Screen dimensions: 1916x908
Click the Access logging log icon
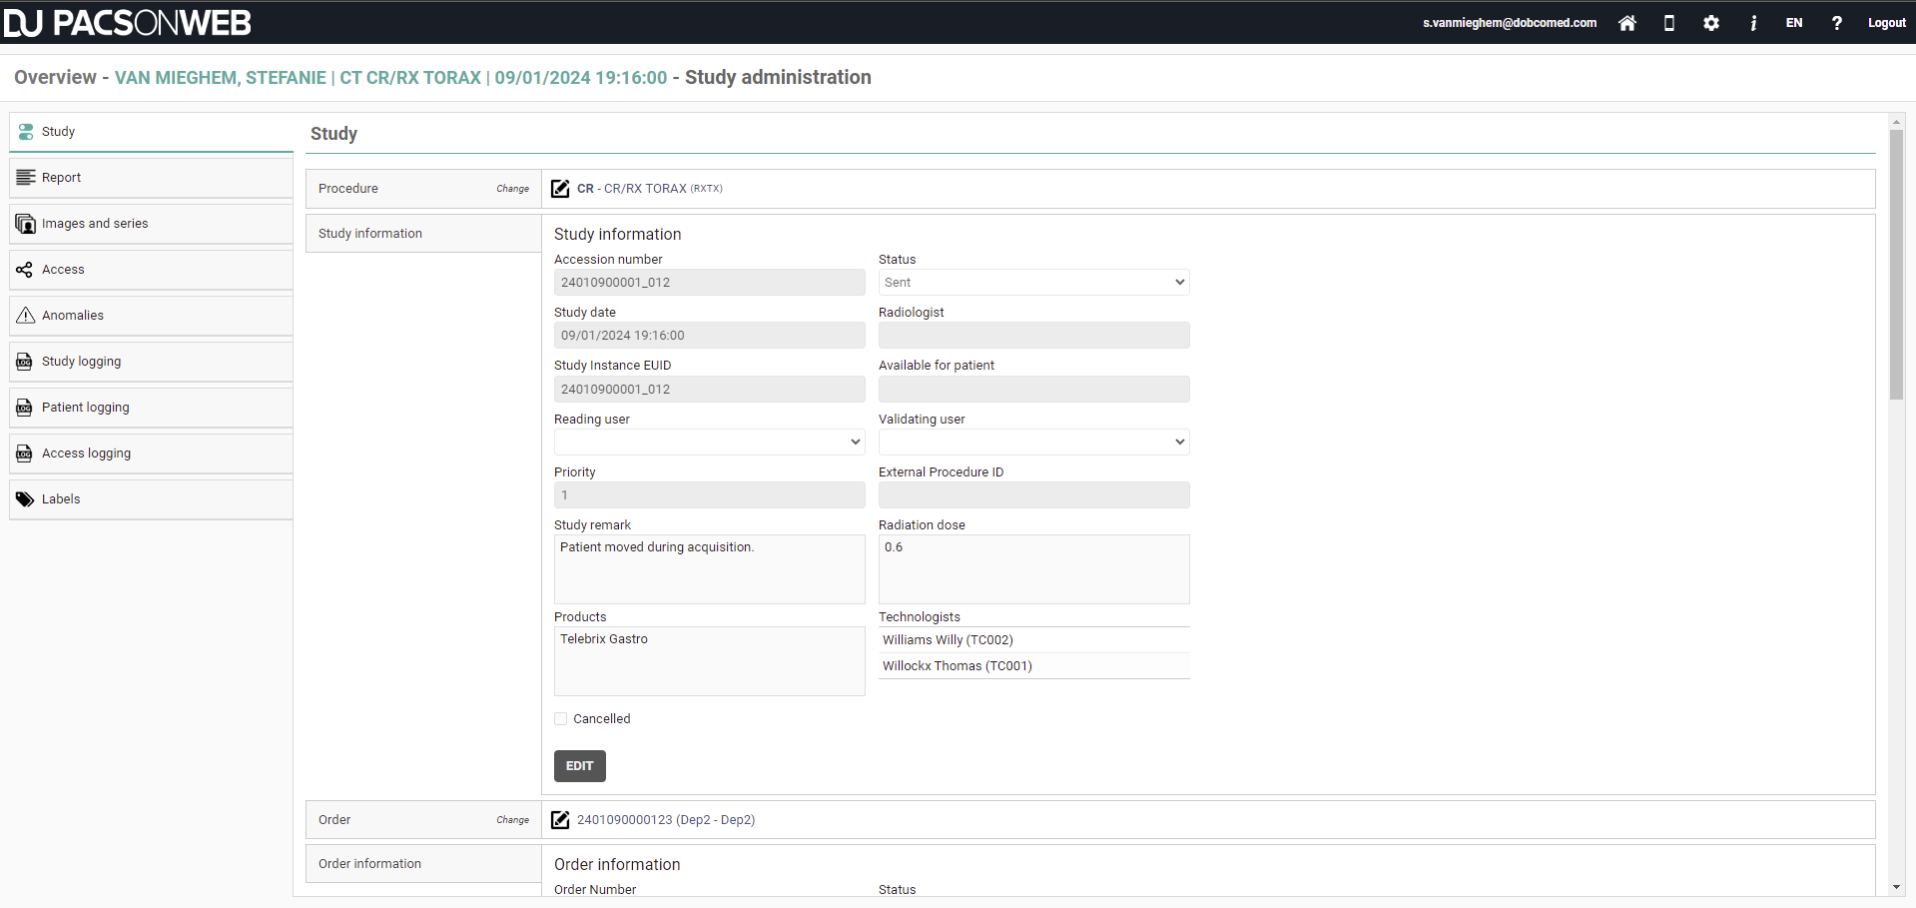click(x=25, y=454)
